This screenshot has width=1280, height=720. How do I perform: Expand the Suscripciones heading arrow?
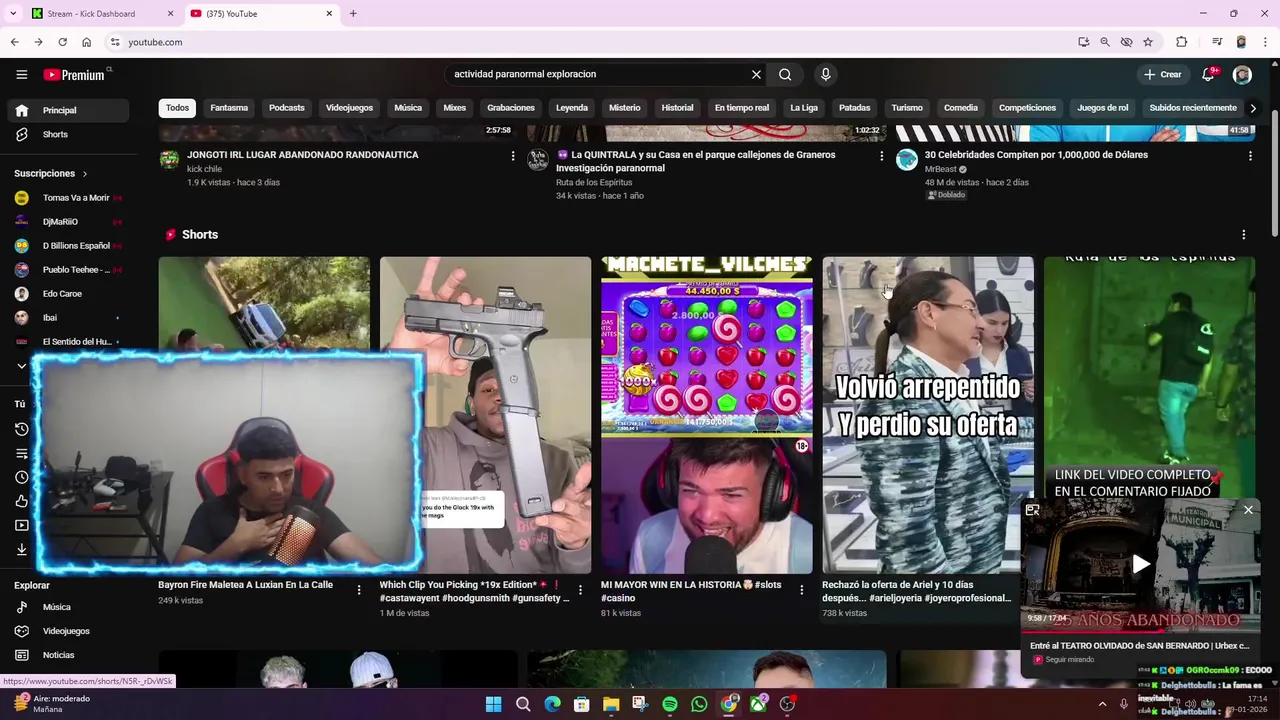click(84, 174)
